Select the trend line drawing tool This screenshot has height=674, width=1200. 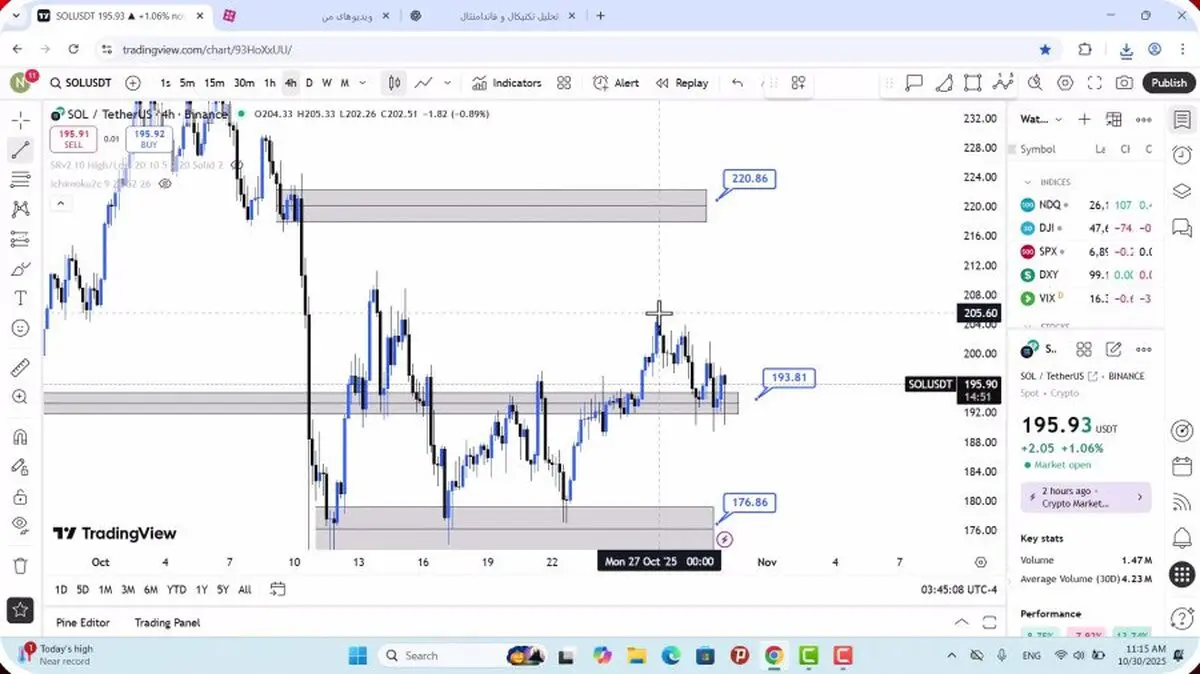20,151
